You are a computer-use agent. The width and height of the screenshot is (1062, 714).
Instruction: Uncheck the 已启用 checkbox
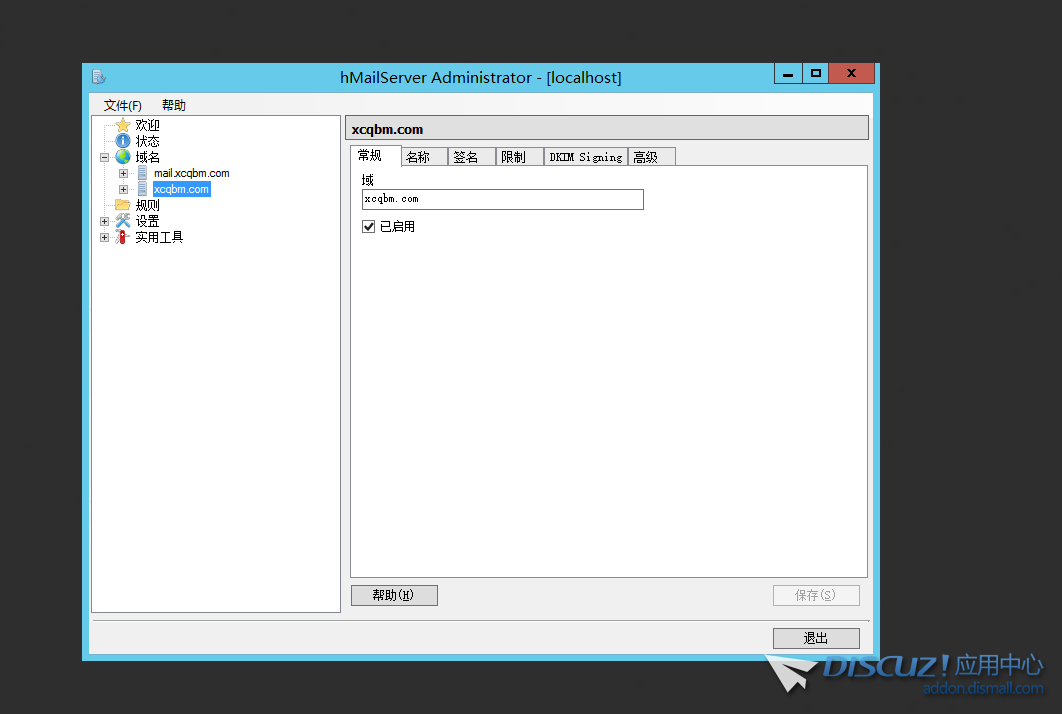tap(369, 227)
